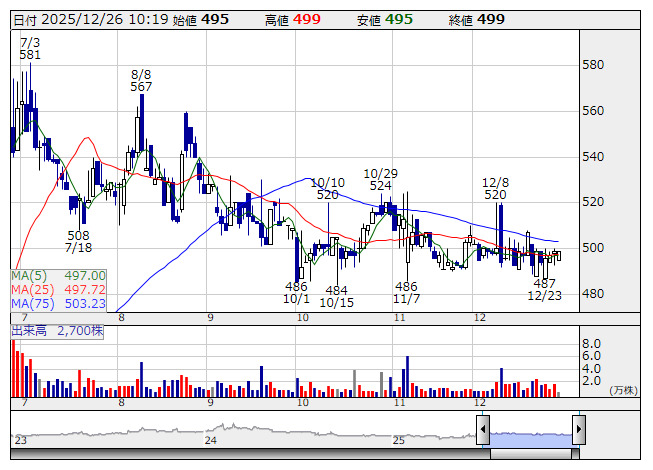This screenshot has width=653, height=470.
Task: Click the 7/3 581 high price label
Action: click(30, 48)
